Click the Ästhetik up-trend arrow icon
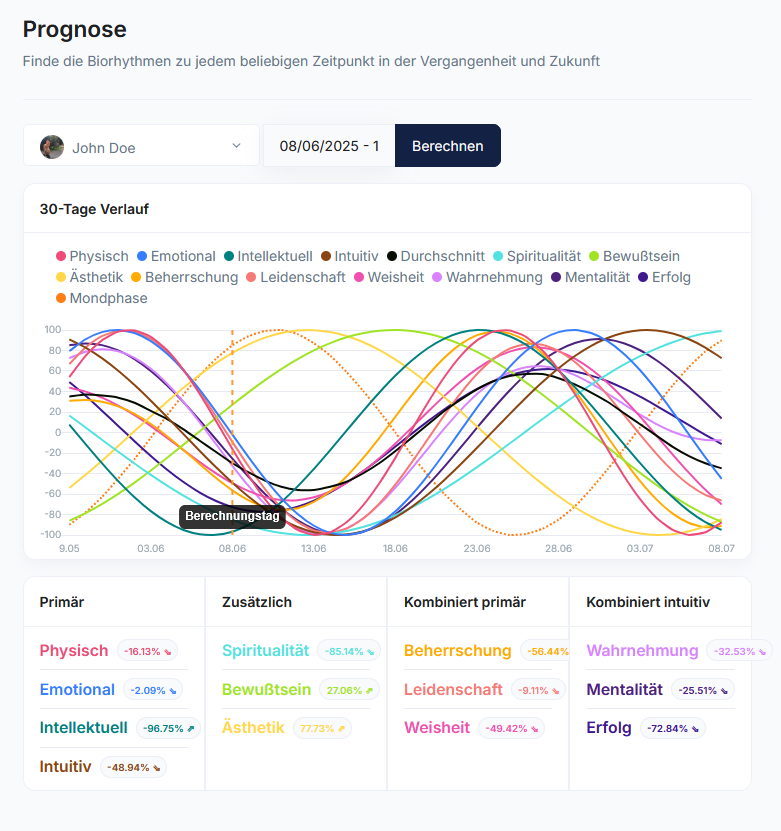This screenshot has width=781, height=831. coord(341,729)
